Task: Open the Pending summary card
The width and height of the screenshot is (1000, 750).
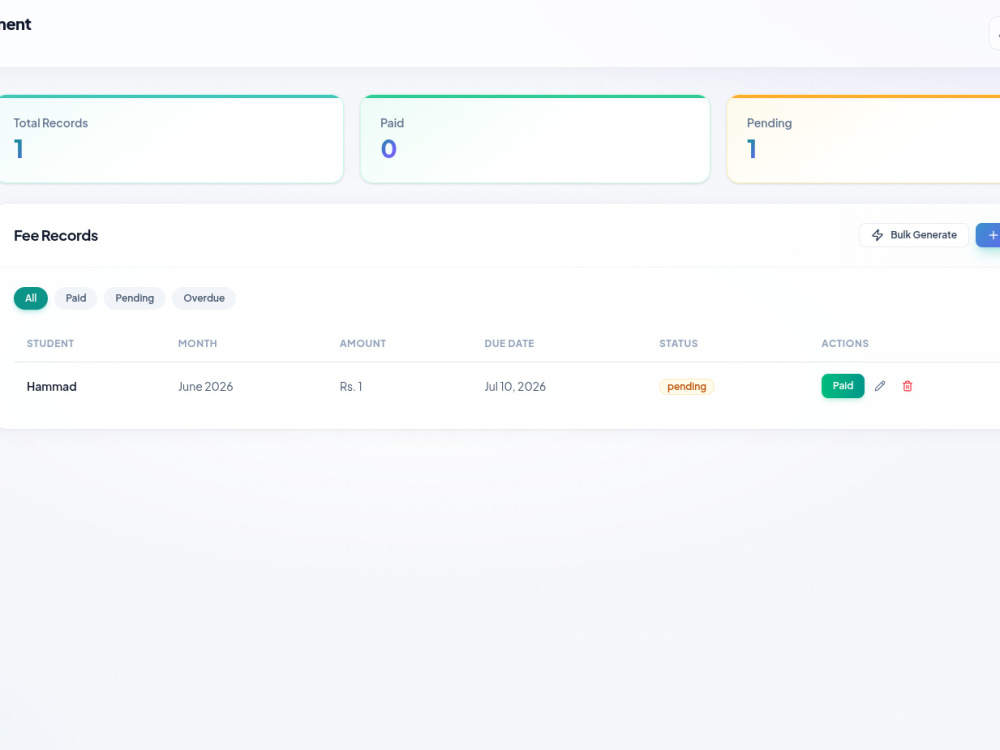Action: (864, 139)
